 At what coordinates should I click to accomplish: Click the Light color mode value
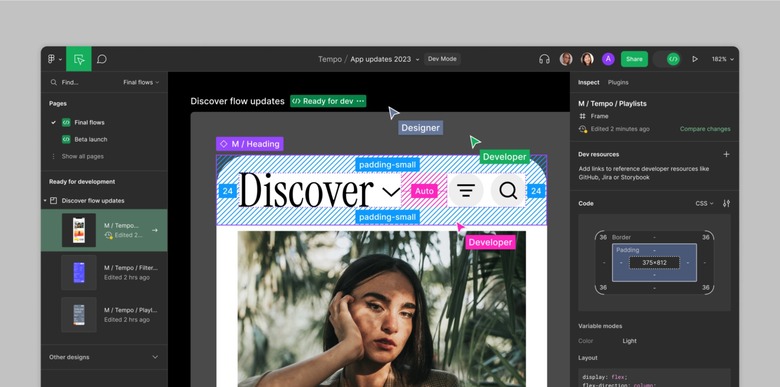pos(629,341)
